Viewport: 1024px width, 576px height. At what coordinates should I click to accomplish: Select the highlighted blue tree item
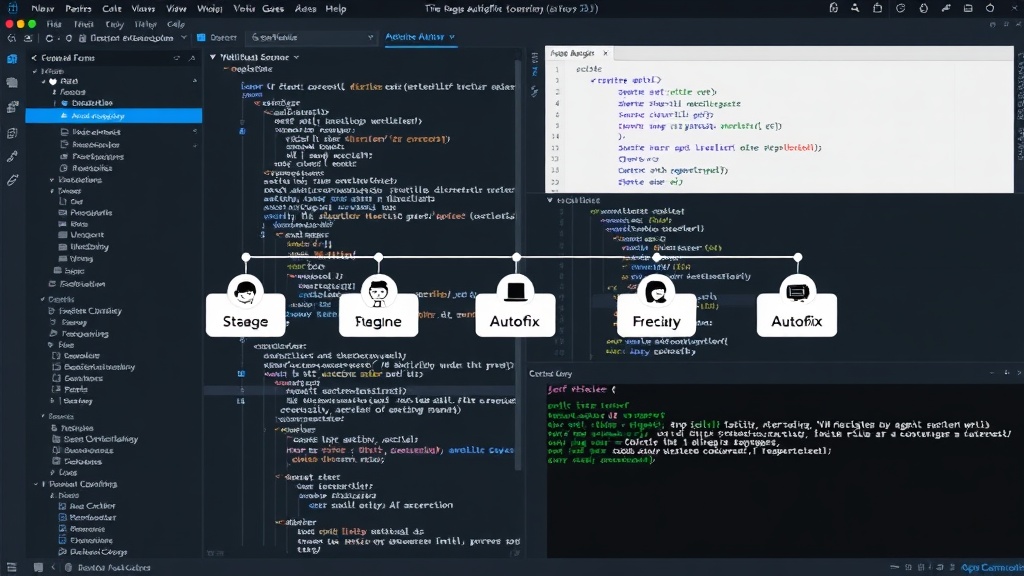pyautogui.click(x=114, y=116)
